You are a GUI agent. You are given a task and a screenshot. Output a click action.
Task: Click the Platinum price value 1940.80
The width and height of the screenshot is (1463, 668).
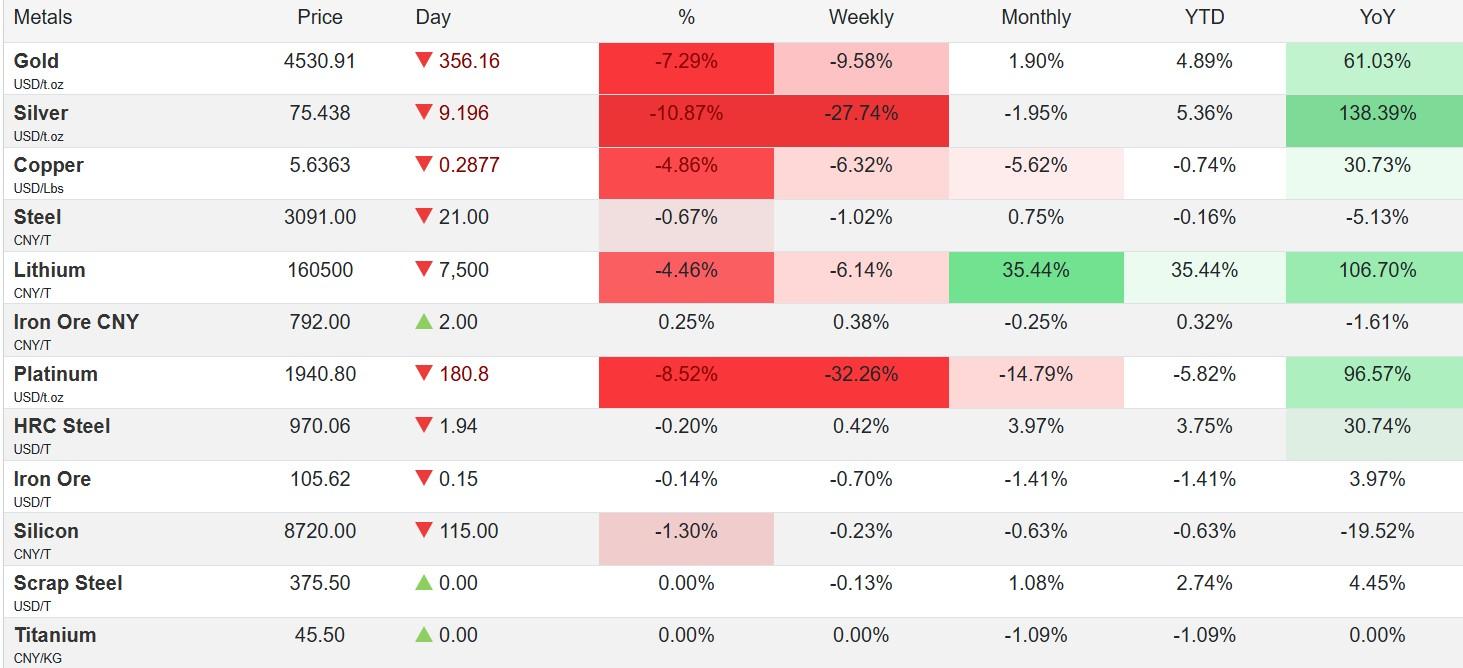click(x=320, y=374)
